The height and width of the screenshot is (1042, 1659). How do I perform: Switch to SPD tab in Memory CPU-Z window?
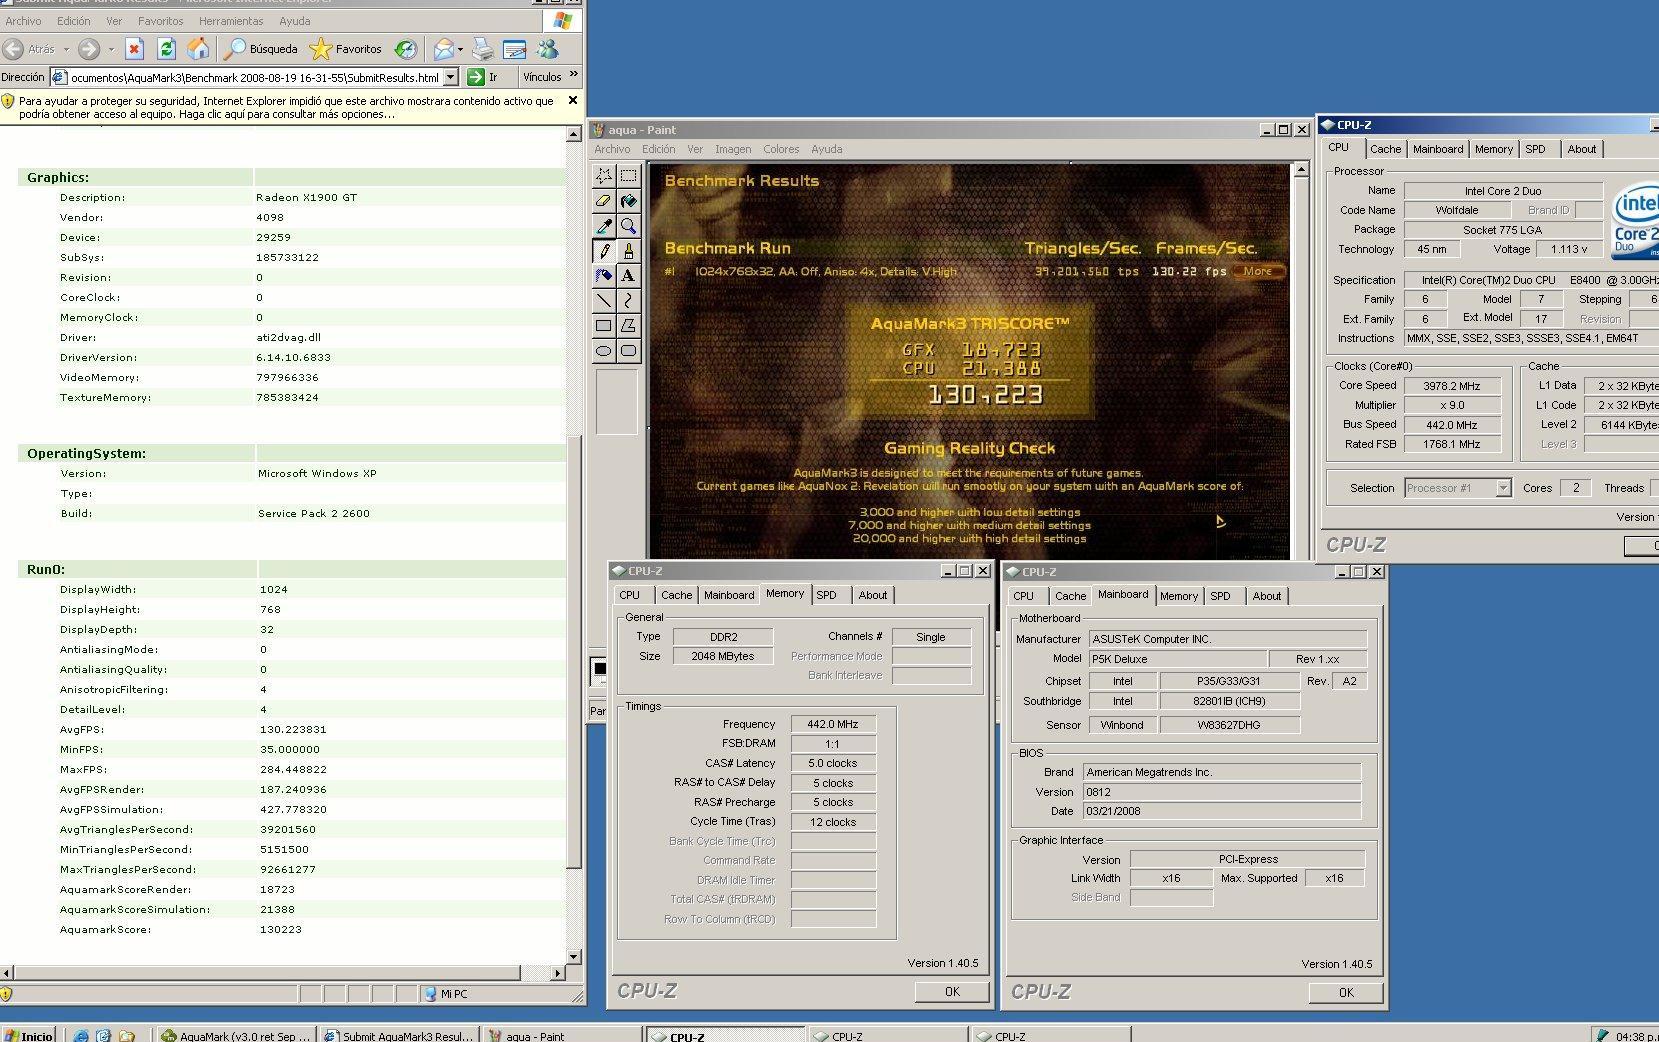(826, 595)
